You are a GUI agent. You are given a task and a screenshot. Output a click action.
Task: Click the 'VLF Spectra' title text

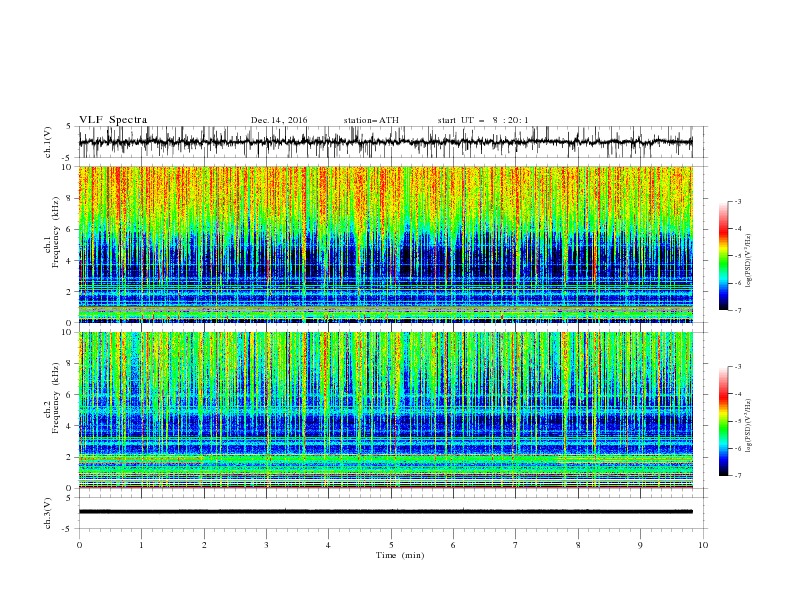pyautogui.click(x=113, y=120)
